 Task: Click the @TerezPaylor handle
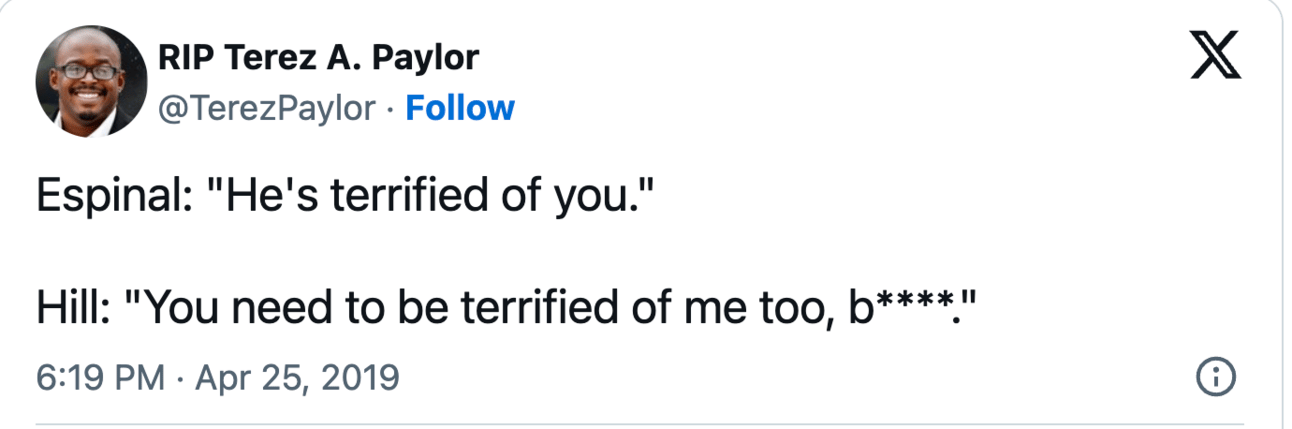tap(266, 107)
